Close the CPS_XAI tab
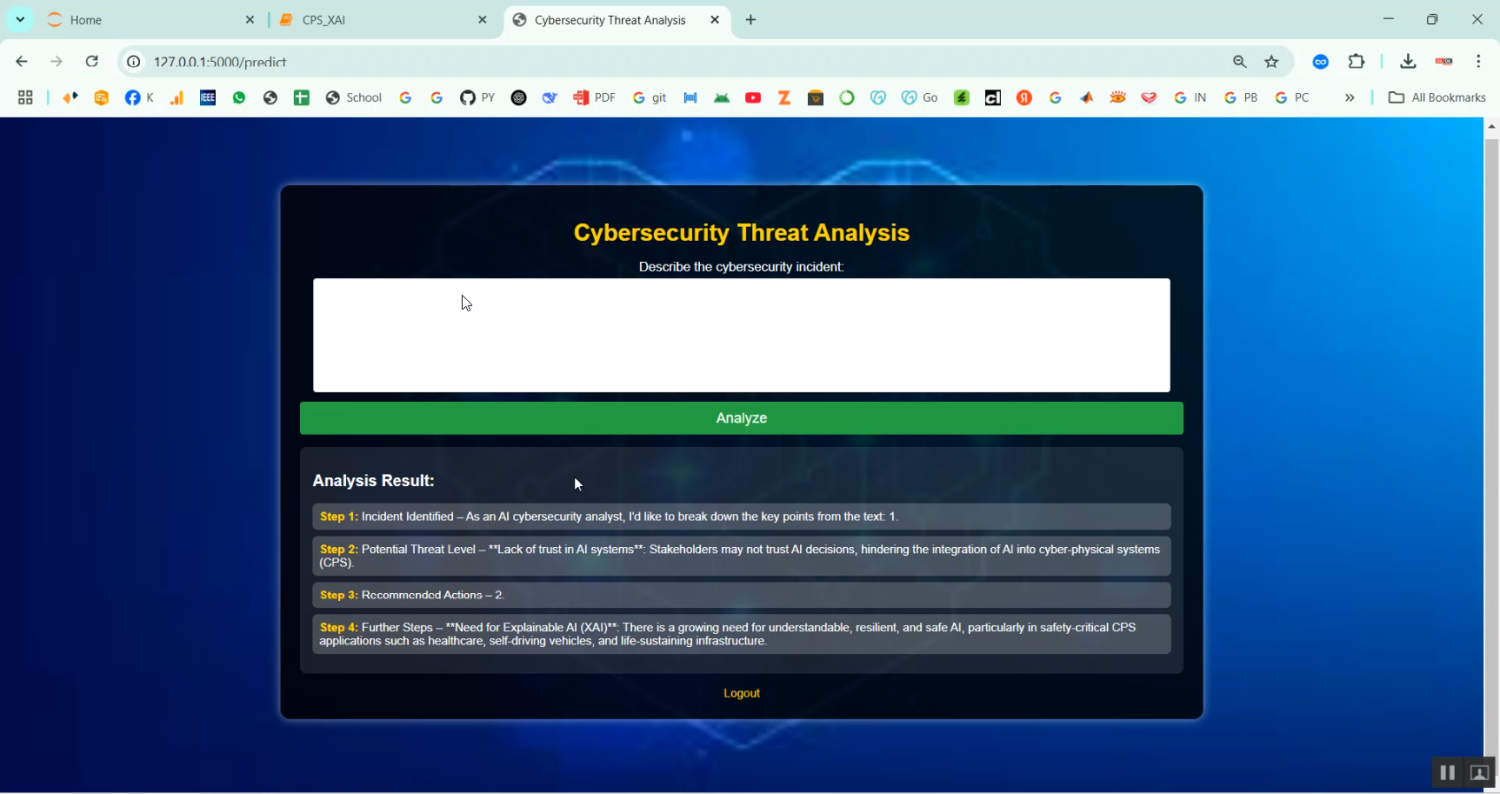 [482, 20]
